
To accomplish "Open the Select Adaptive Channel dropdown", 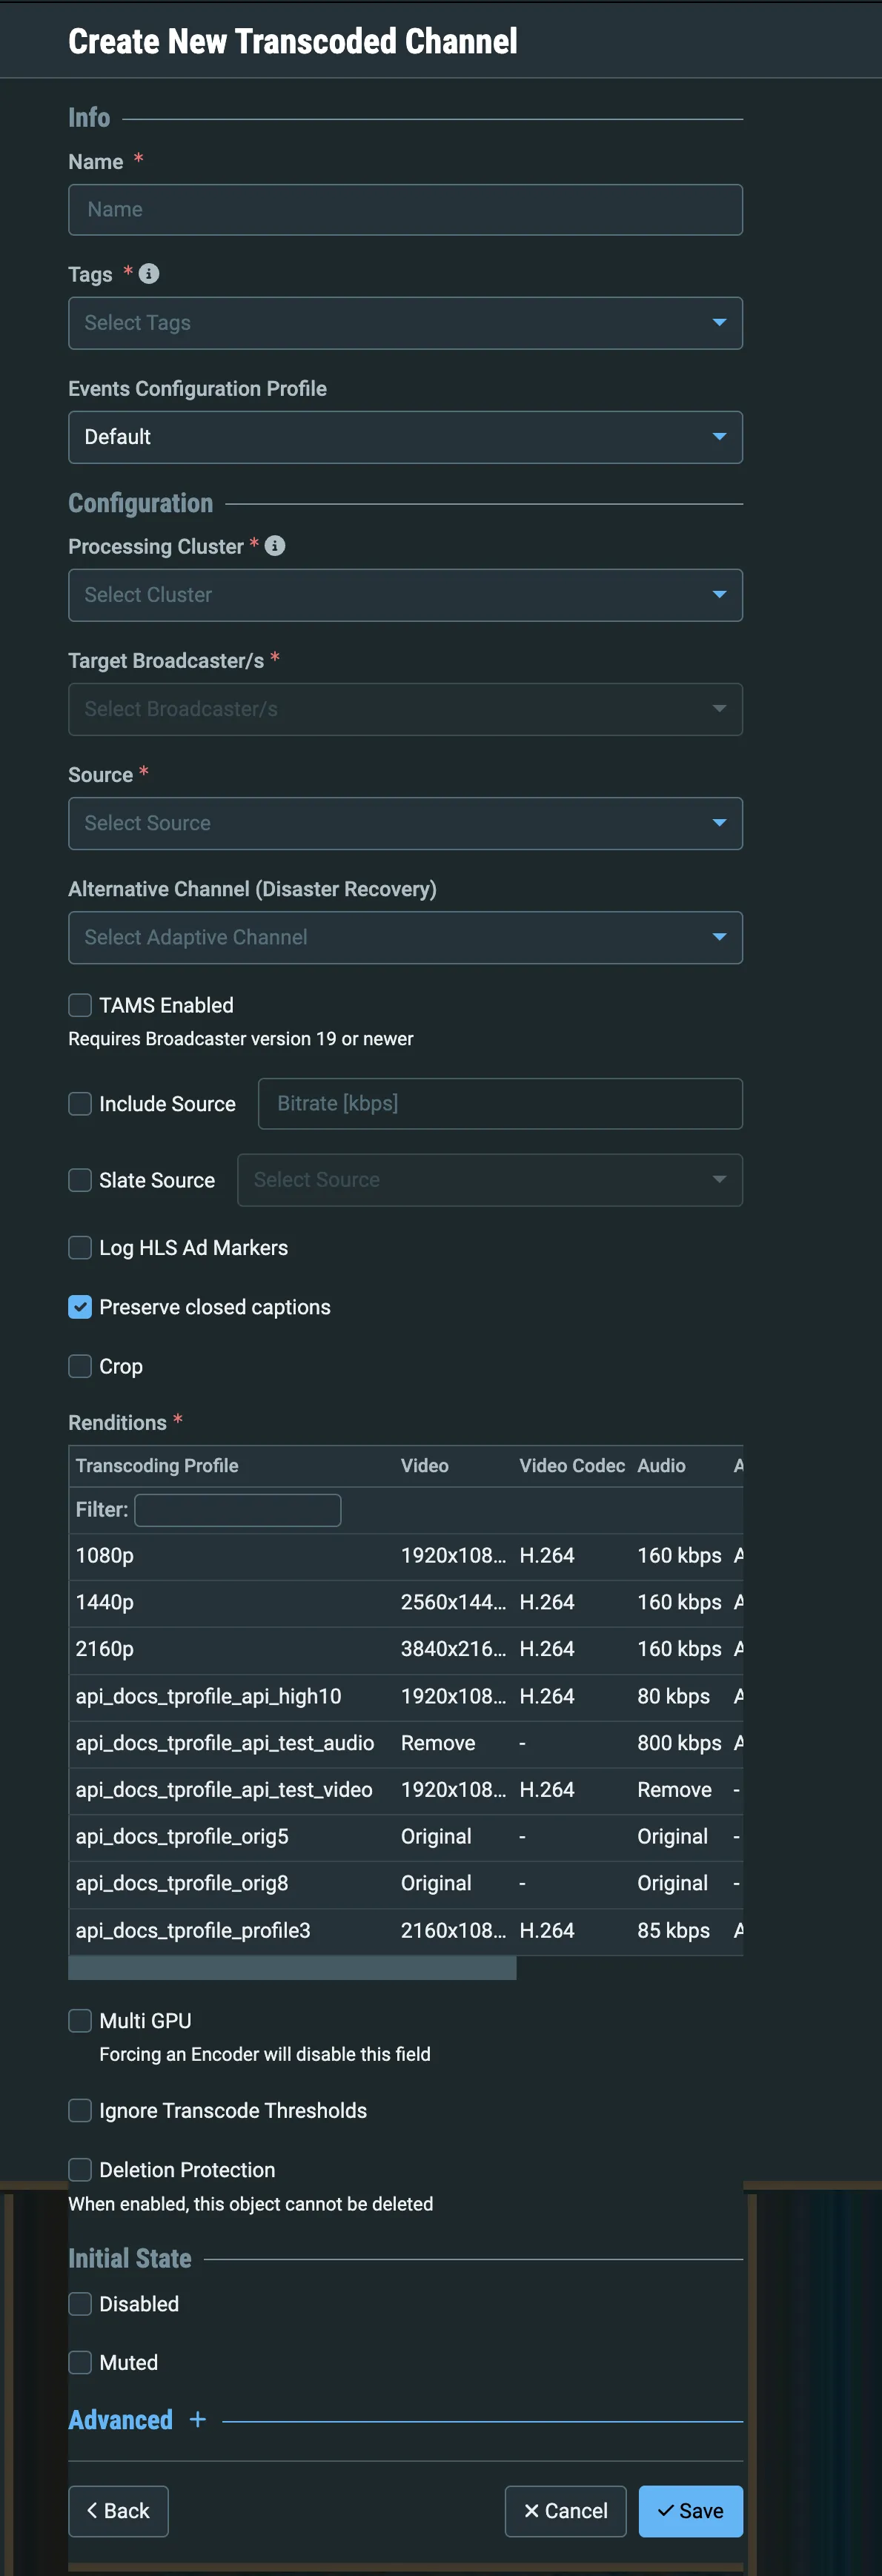I will (405, 937).
